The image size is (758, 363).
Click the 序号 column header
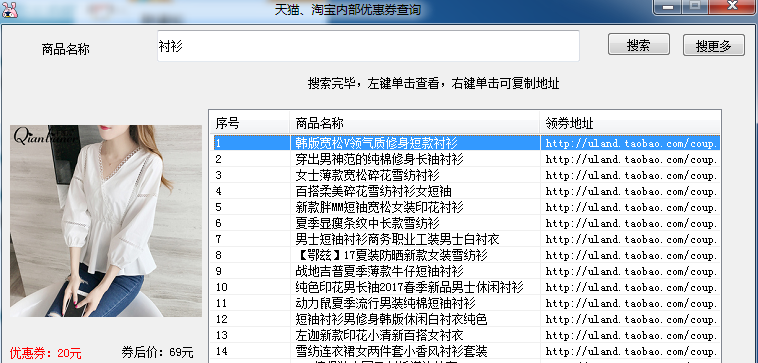coord(250,123)
